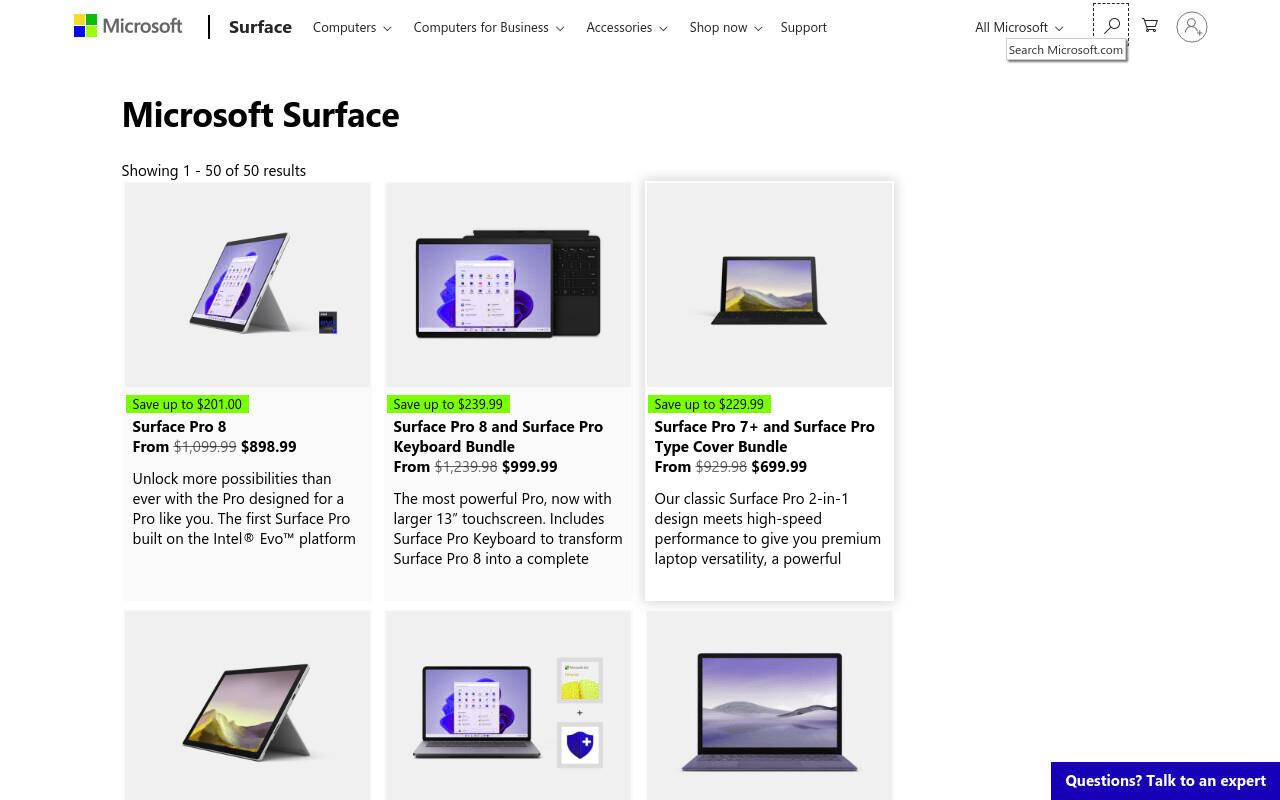This screenshot has width=1280, height=800.
Task: Open the shopping cart icon
Action: 1150,26
